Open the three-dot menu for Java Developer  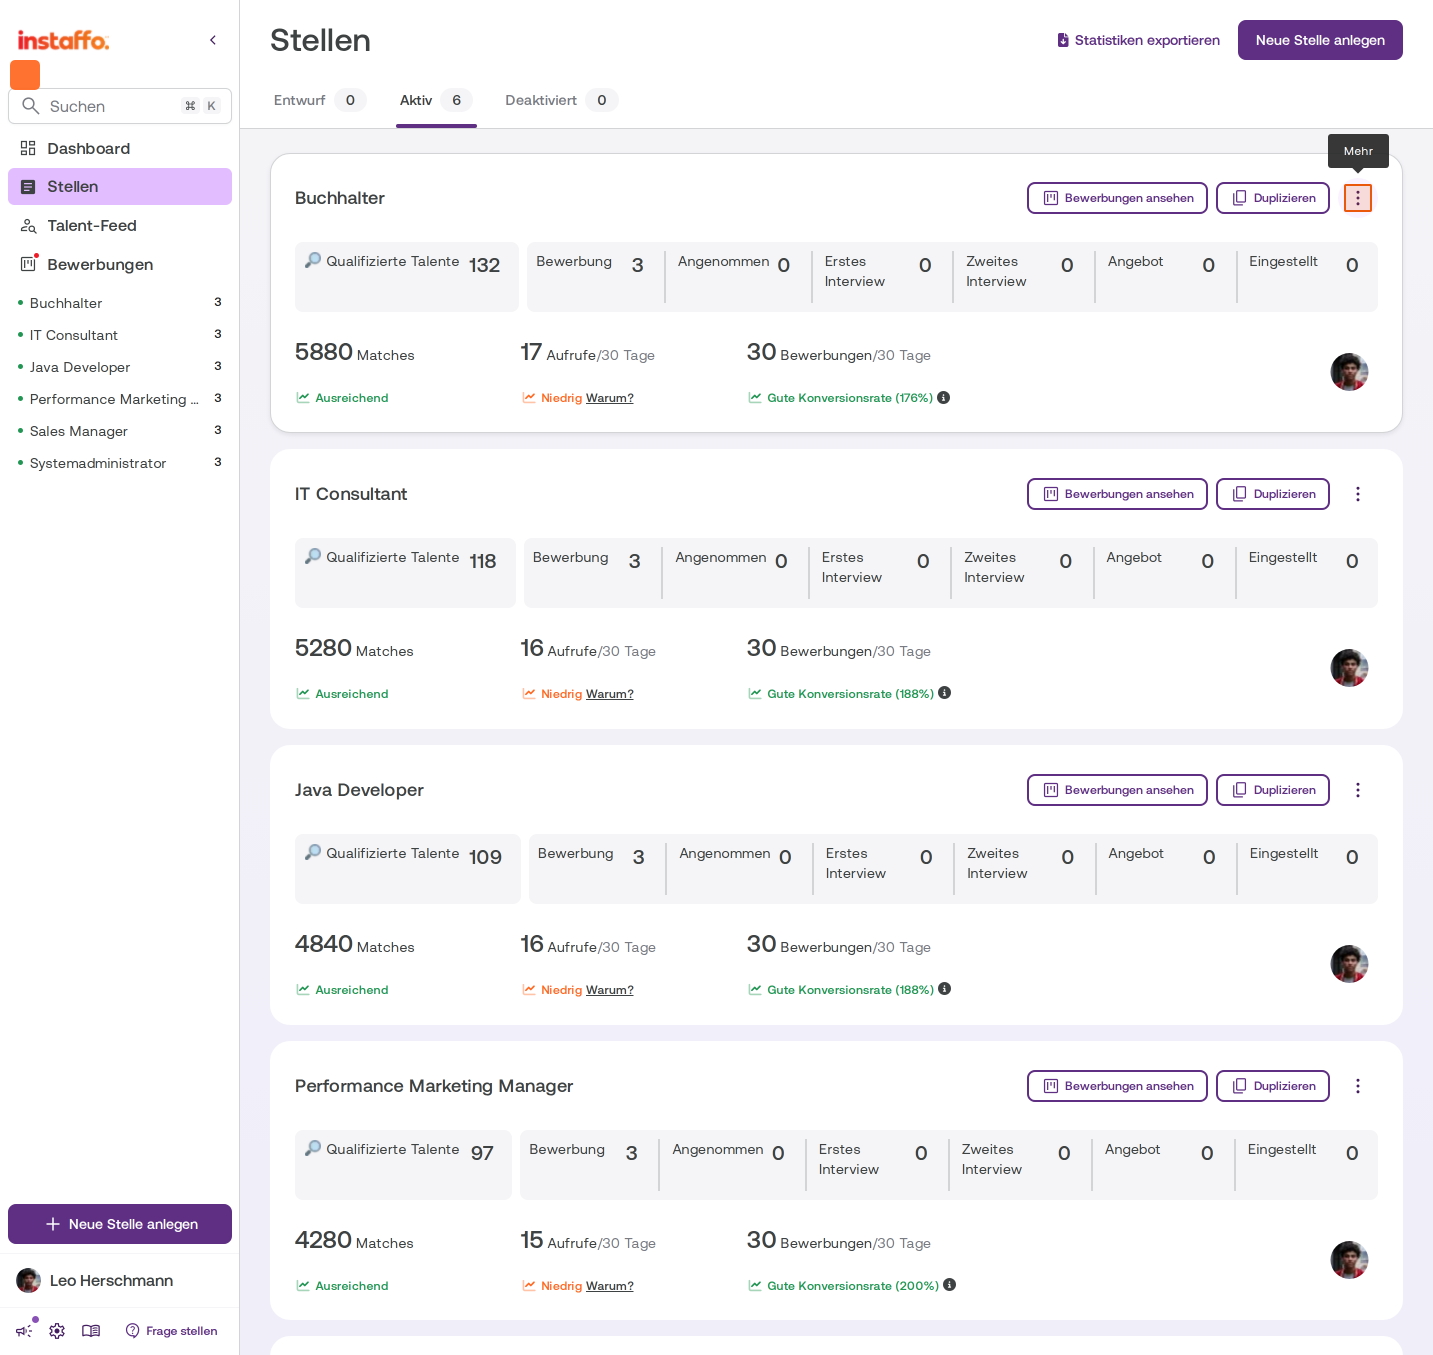1357,790
